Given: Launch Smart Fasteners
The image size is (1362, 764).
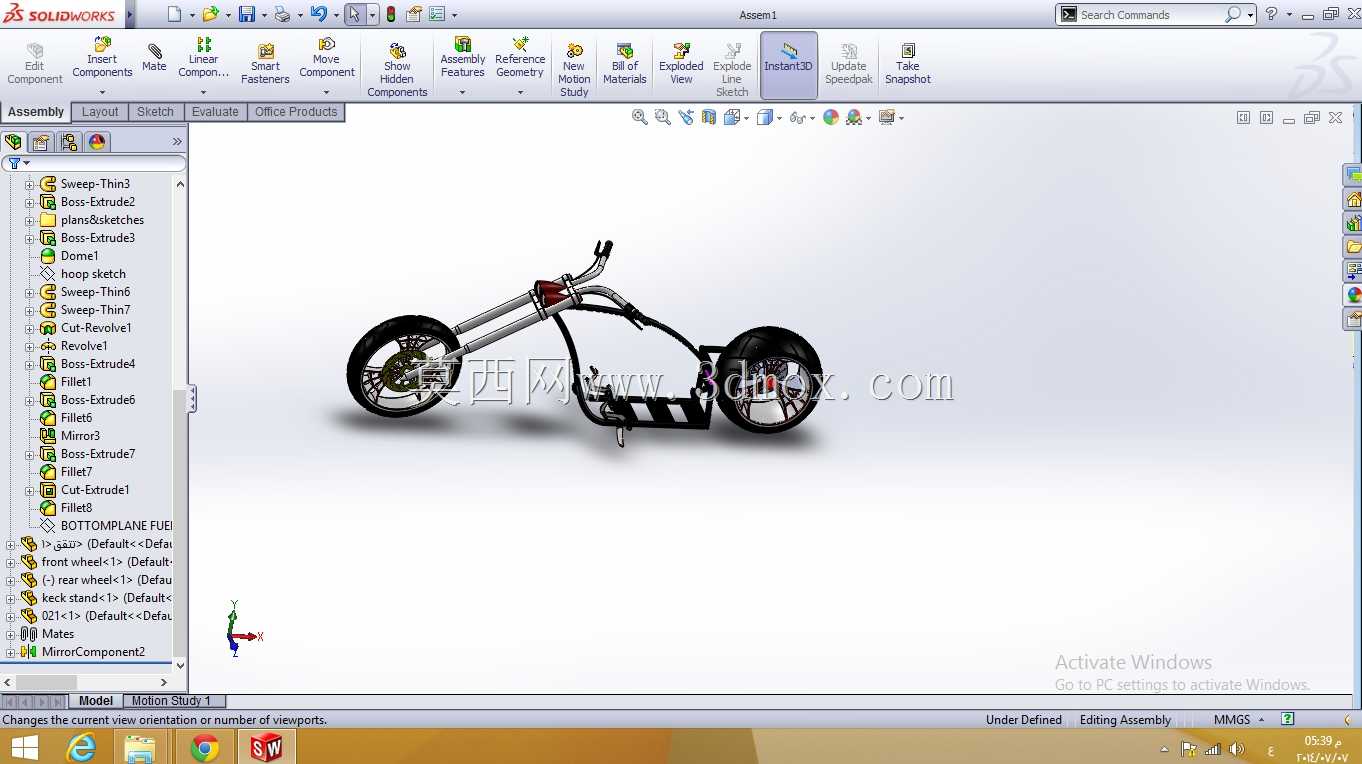Looking at the screenshot, I should [265, 65].
